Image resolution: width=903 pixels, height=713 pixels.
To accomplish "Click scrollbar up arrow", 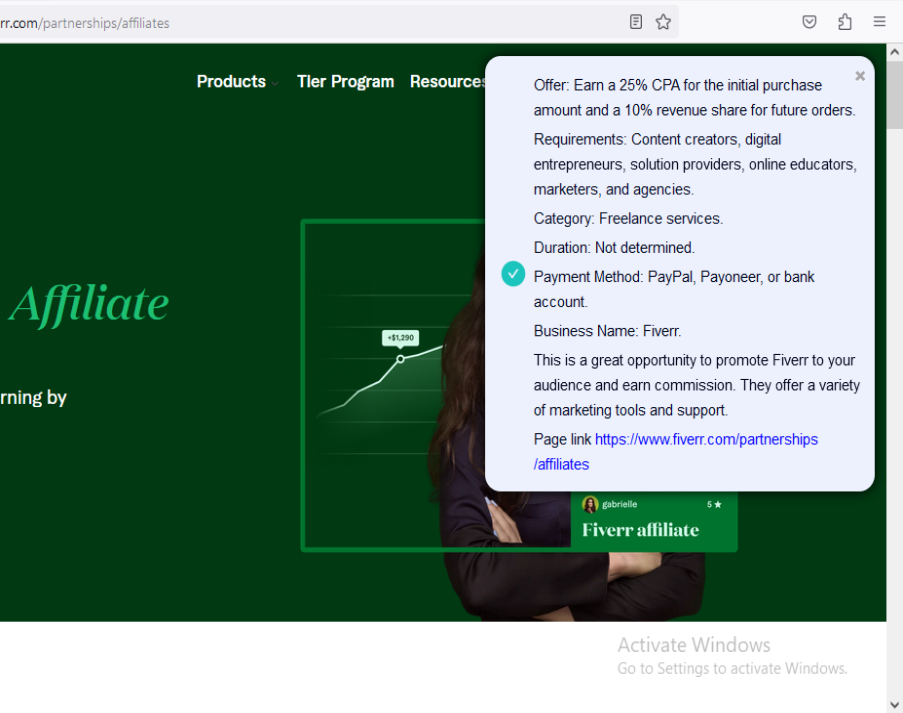I will [894, 52].
